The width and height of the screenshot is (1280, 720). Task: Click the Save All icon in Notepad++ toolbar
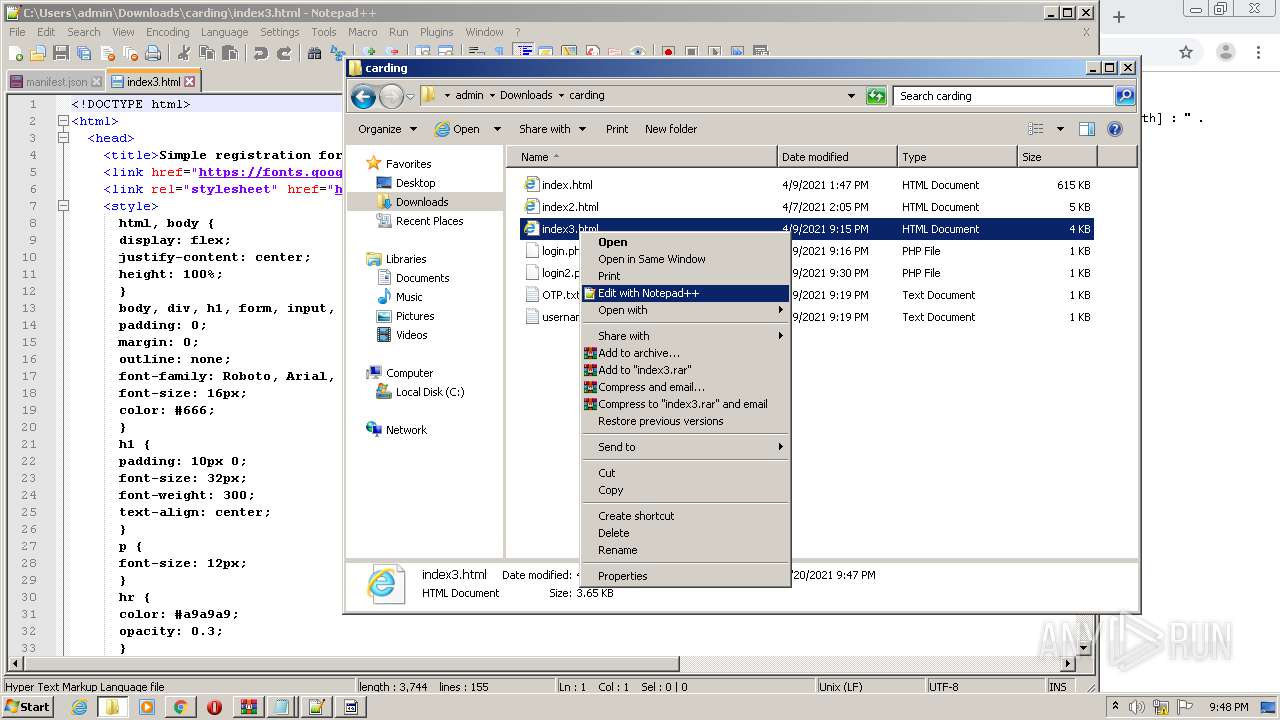[x=83, y=52]
